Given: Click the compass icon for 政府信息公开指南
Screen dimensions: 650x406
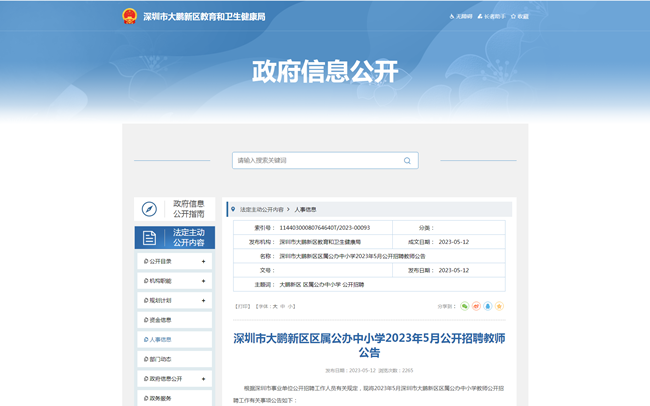Looking at the screenshot, I should [x=149, y=209].
